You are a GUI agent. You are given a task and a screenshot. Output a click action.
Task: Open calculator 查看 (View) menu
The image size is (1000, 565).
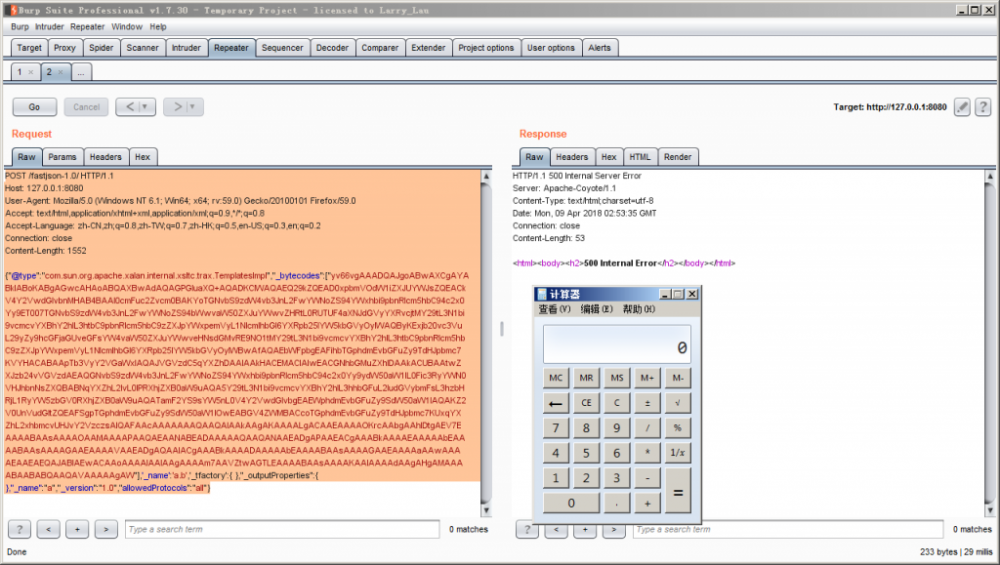click(554, 309)
